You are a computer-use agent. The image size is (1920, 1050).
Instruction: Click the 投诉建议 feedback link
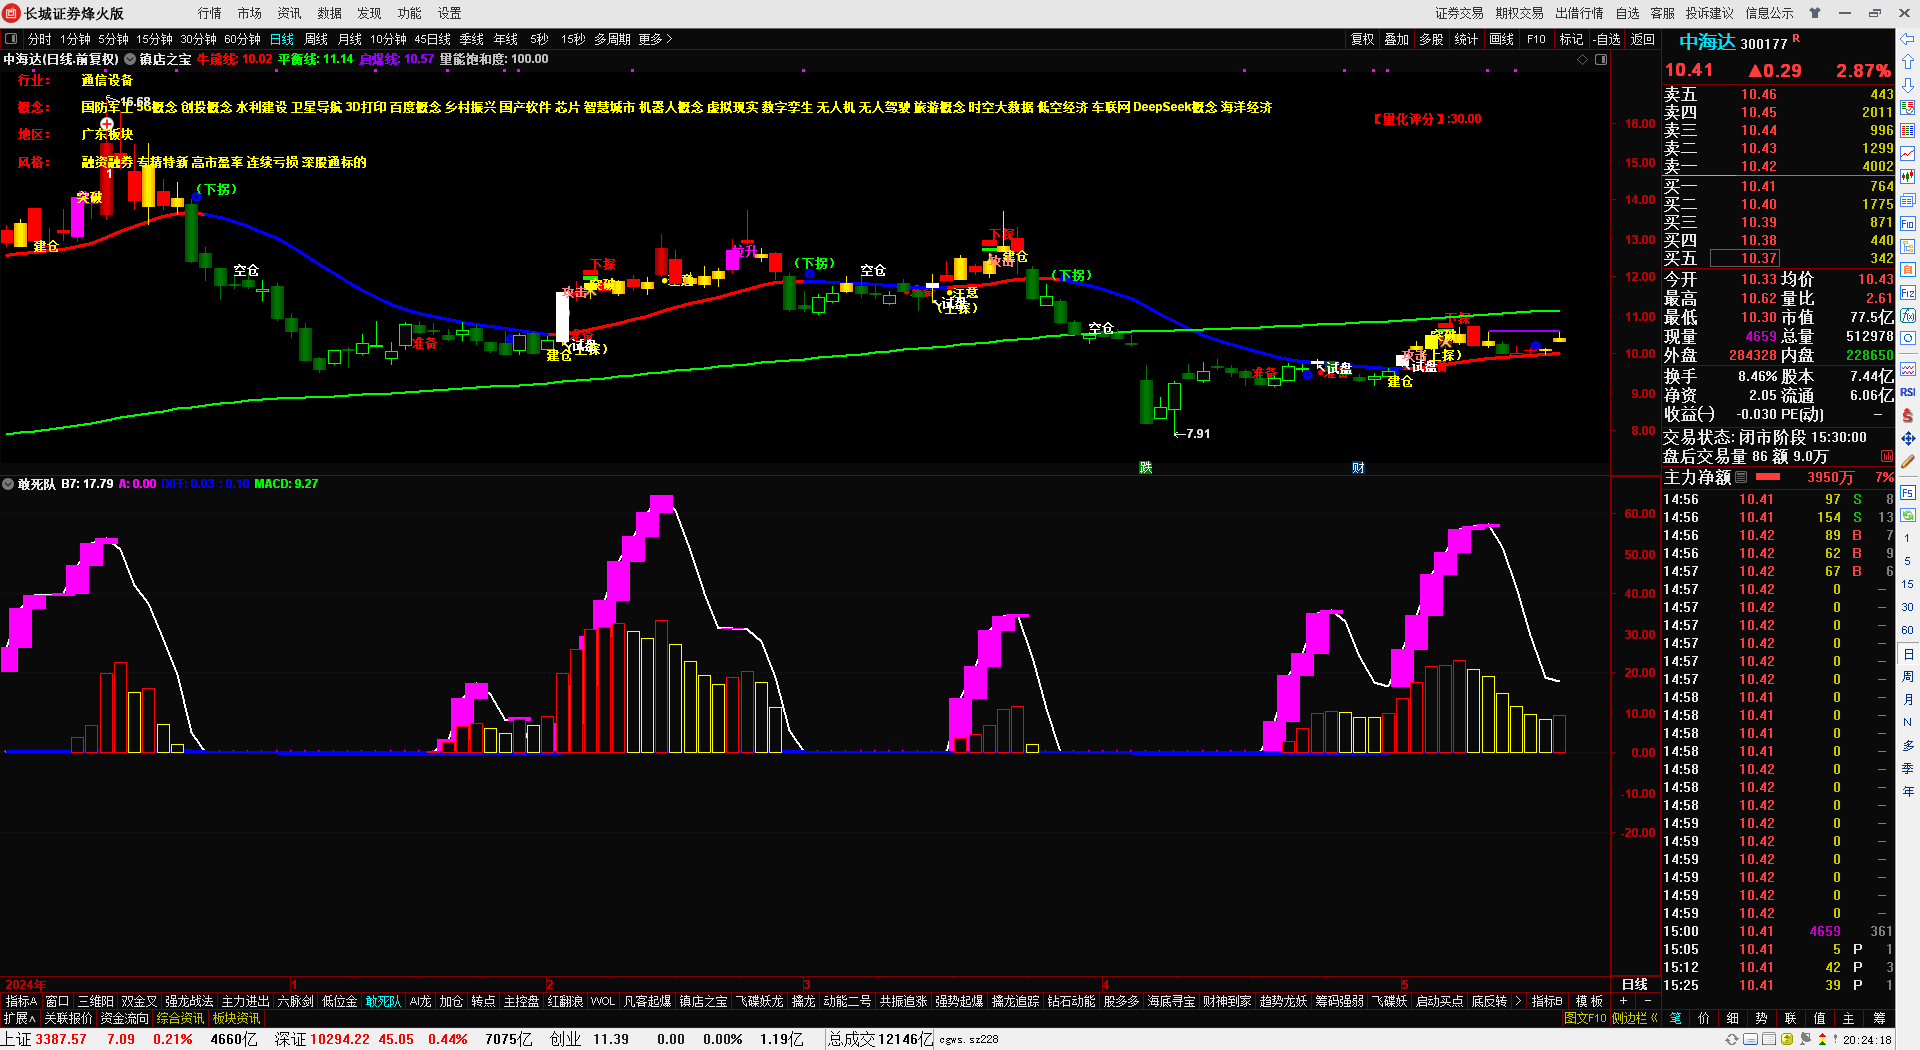point(1710,13)
